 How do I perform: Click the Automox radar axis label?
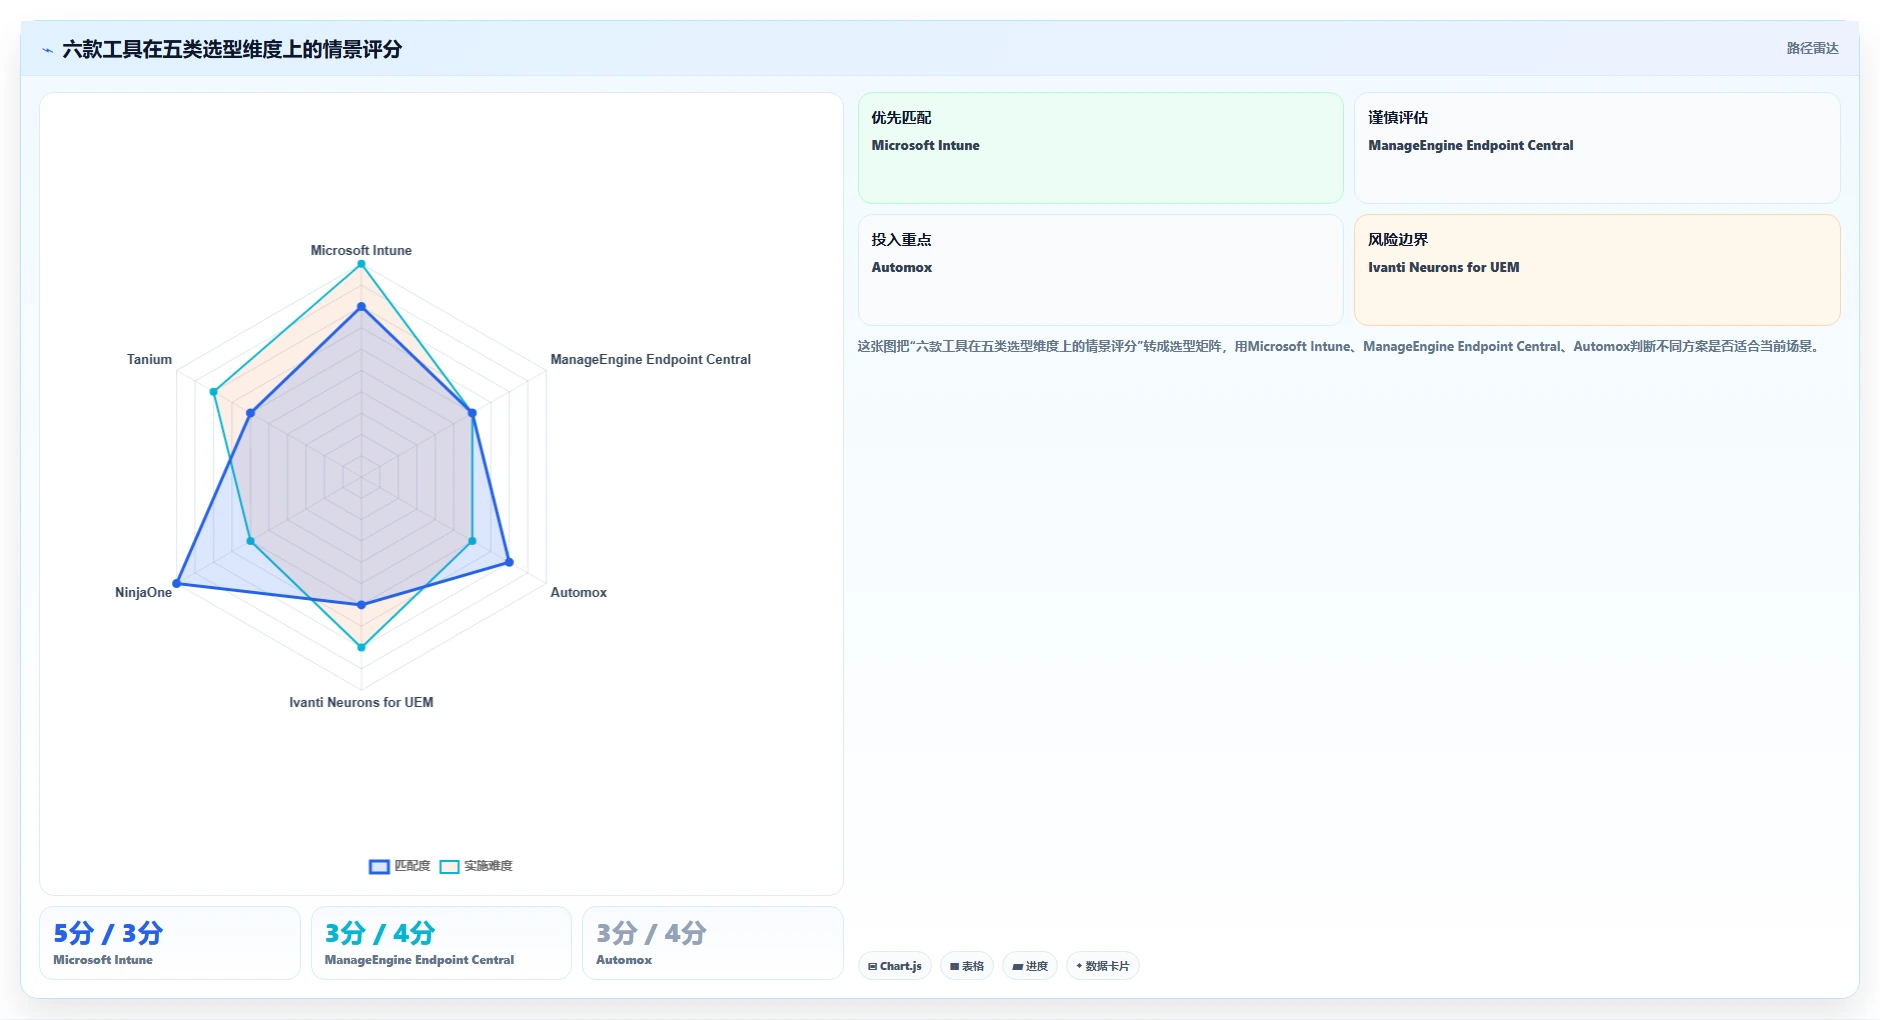[578, 592]
